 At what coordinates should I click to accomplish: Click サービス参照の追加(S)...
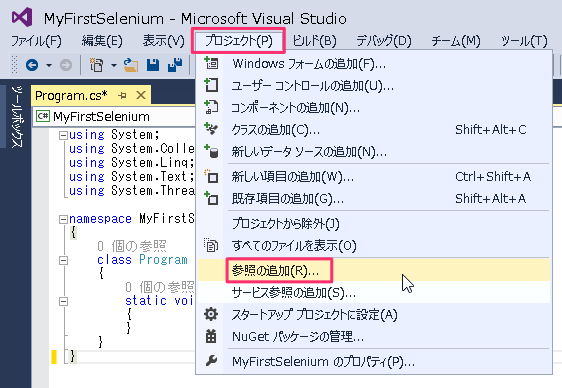374,293
